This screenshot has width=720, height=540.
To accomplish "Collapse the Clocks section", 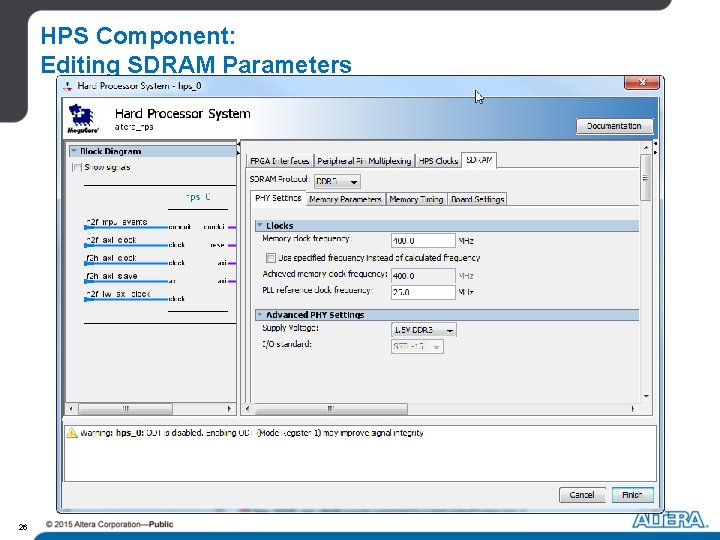I will click(x=260, y=225).
